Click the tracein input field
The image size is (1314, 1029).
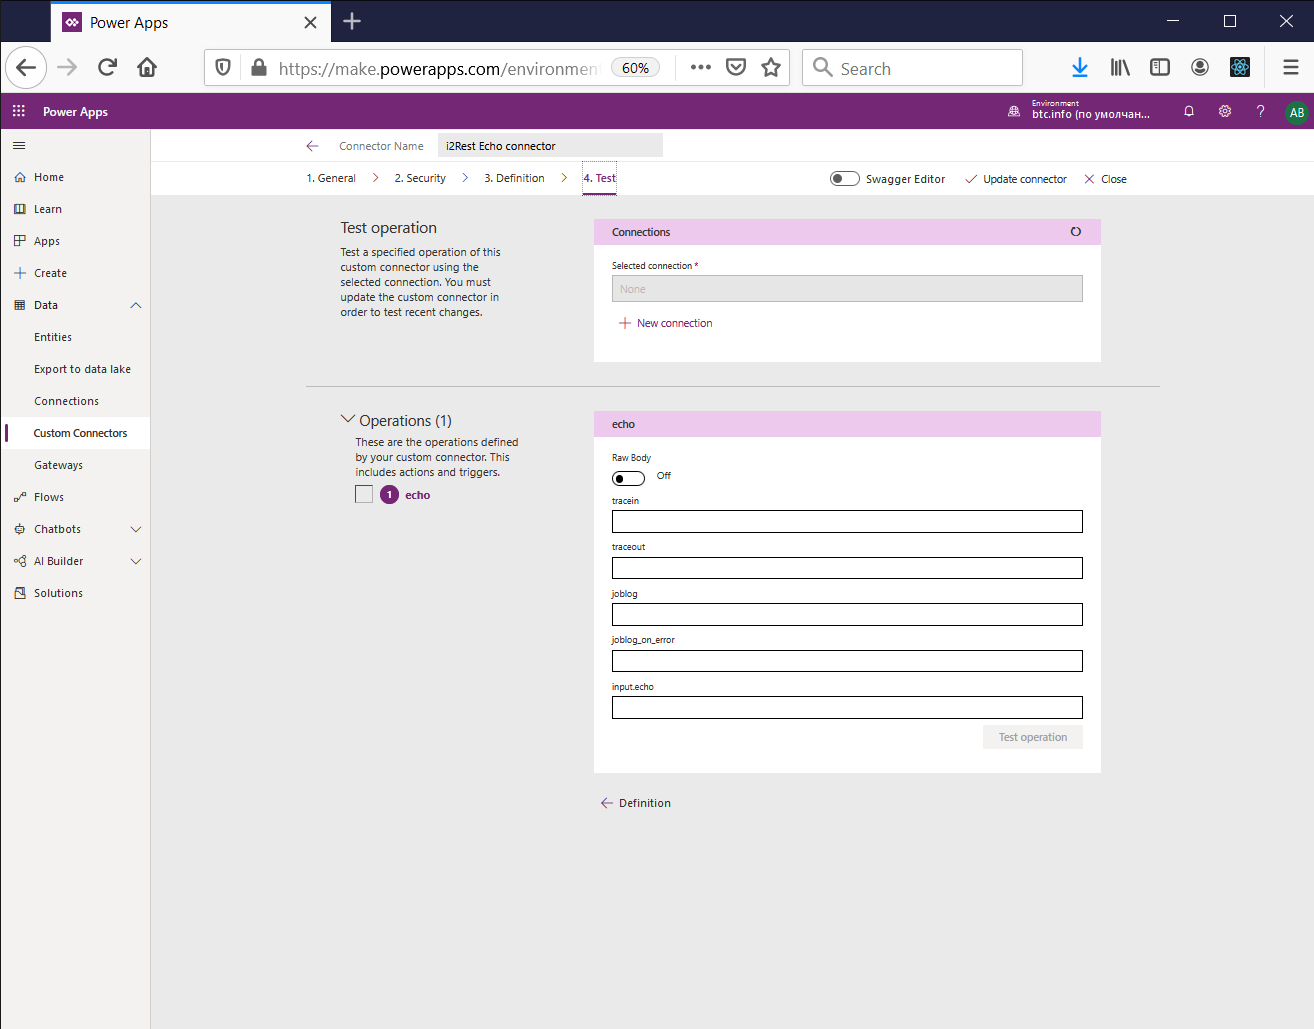point(847,522)
